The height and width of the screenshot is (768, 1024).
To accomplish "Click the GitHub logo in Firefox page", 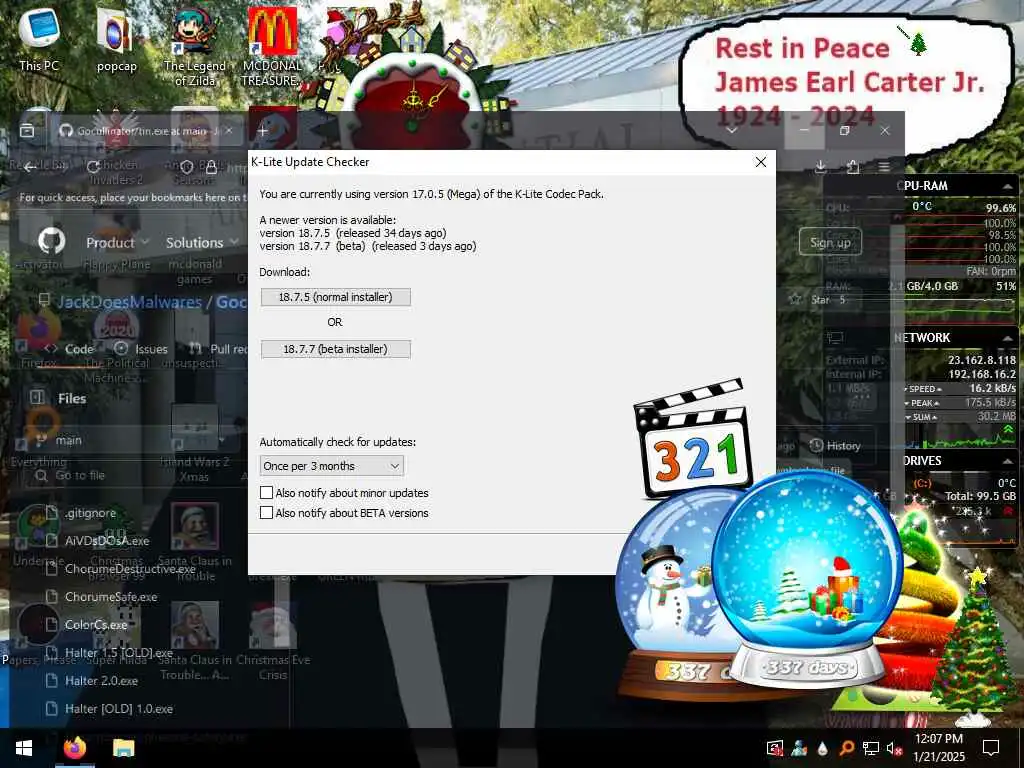I will [x=52, y=242].
